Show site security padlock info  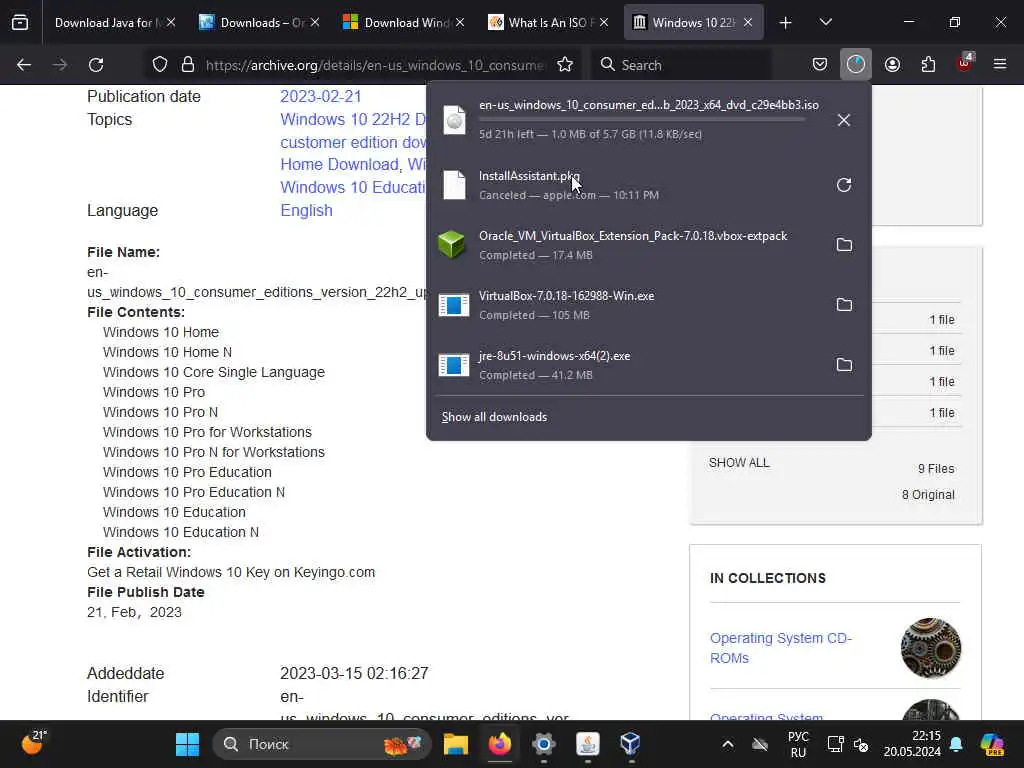tap(188, 65)
